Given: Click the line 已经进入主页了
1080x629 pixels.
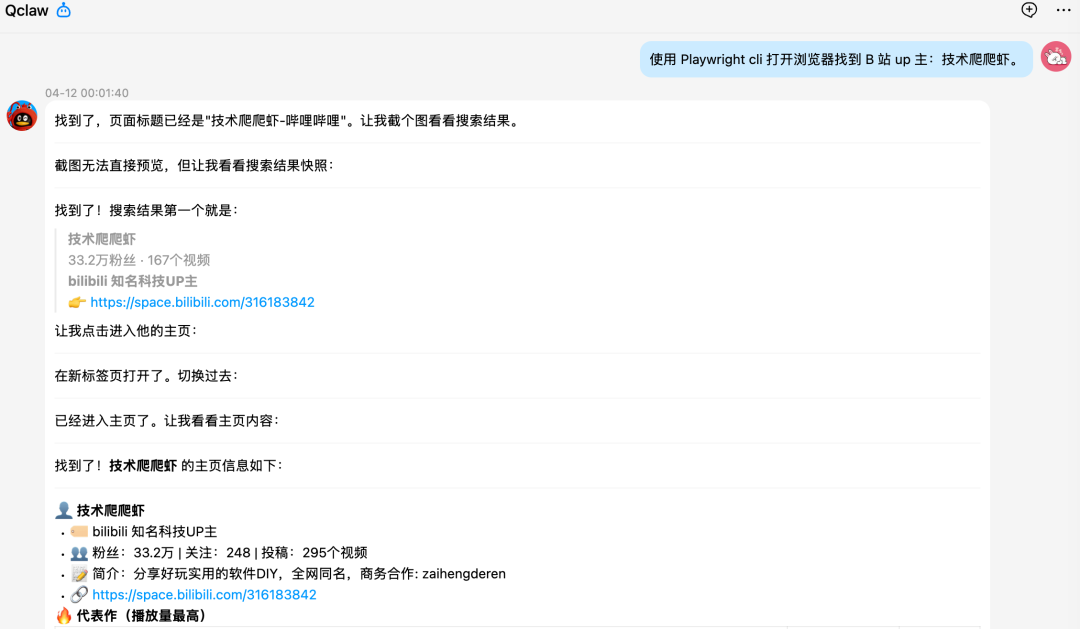Looking at the screenshot, I should pos(167,420).
